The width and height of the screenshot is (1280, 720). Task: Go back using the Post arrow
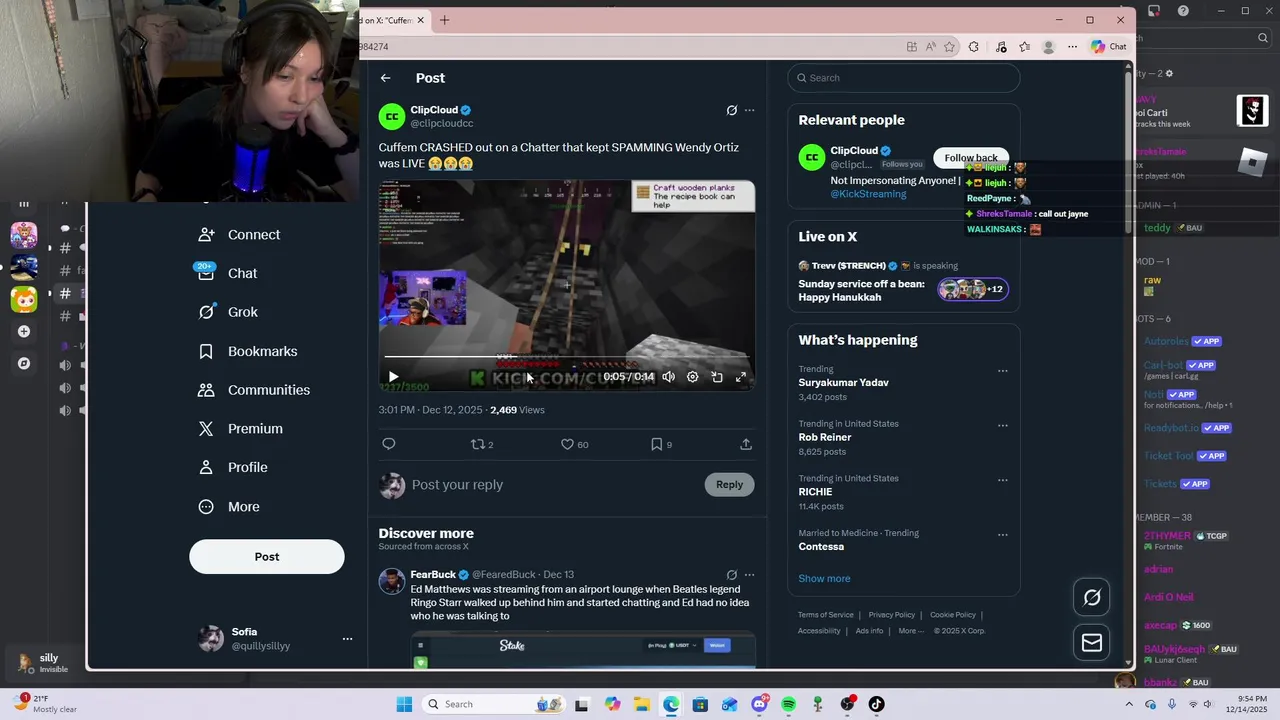(385, 78)
